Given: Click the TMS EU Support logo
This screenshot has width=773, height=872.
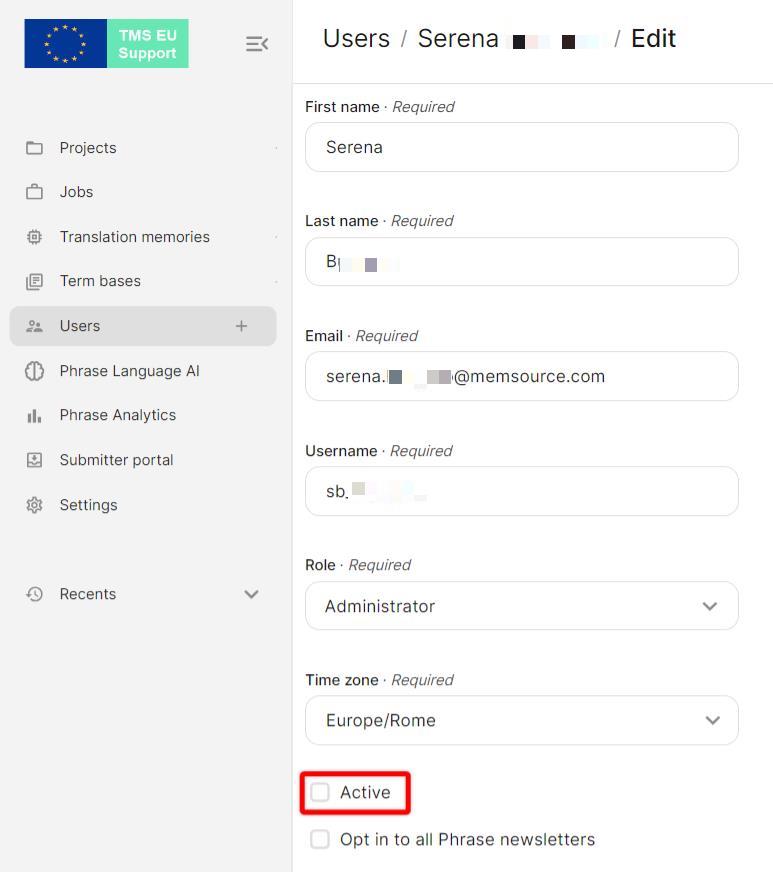Looking at the screenshot, I should pos(106,43).
